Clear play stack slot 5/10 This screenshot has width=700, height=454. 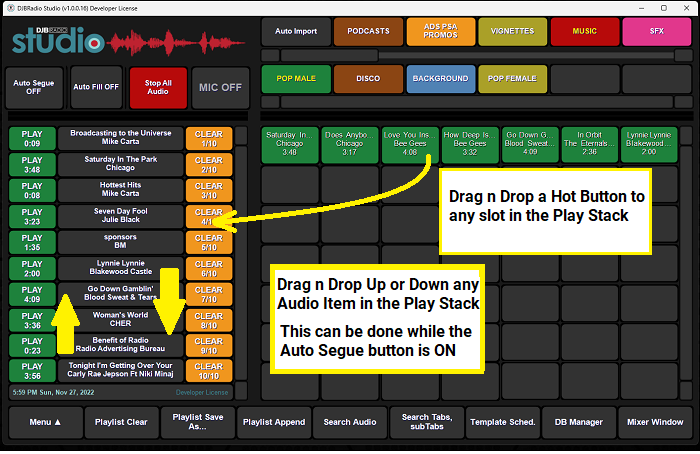point(209,243)
